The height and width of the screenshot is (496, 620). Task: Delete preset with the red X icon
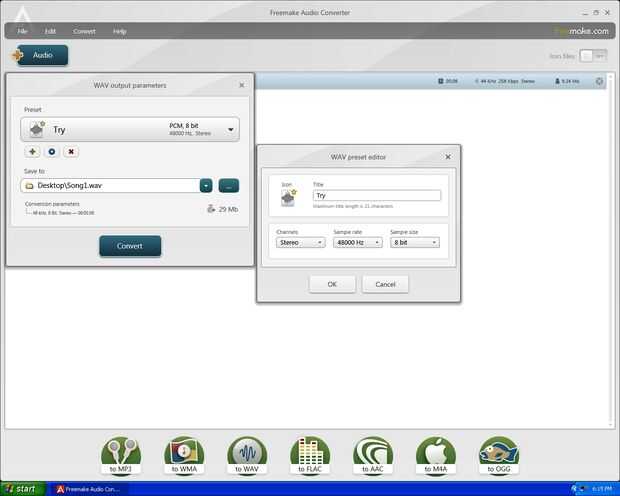(x=71, y=151)
